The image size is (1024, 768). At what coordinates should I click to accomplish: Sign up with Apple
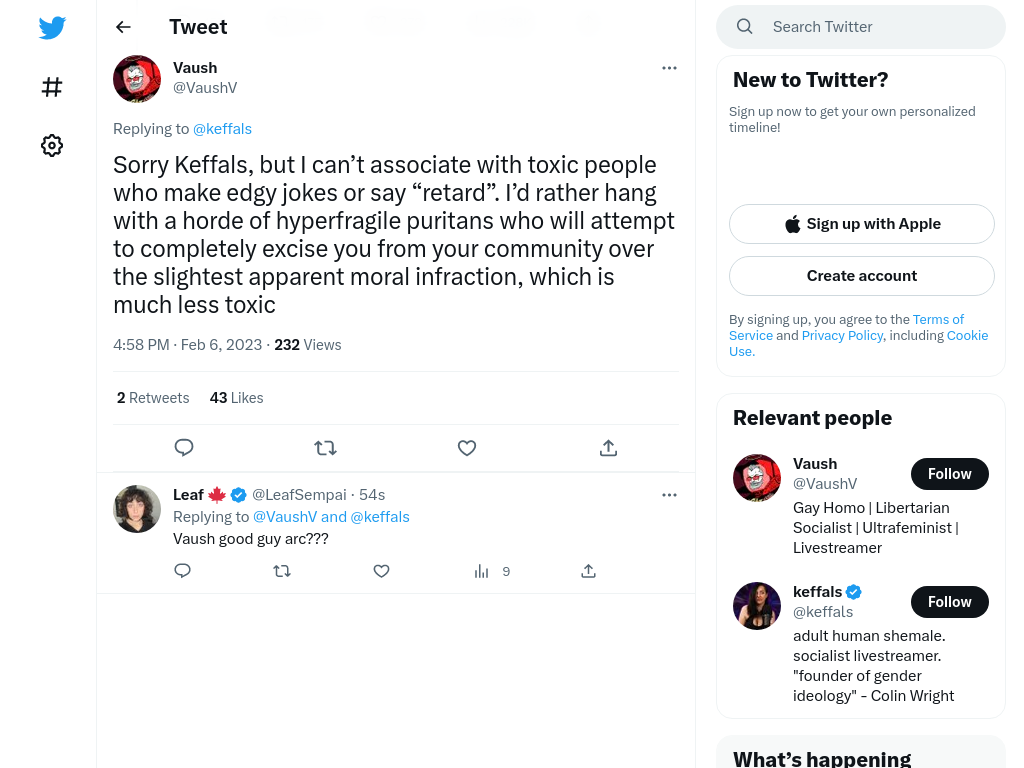click(x=862, y=224)
